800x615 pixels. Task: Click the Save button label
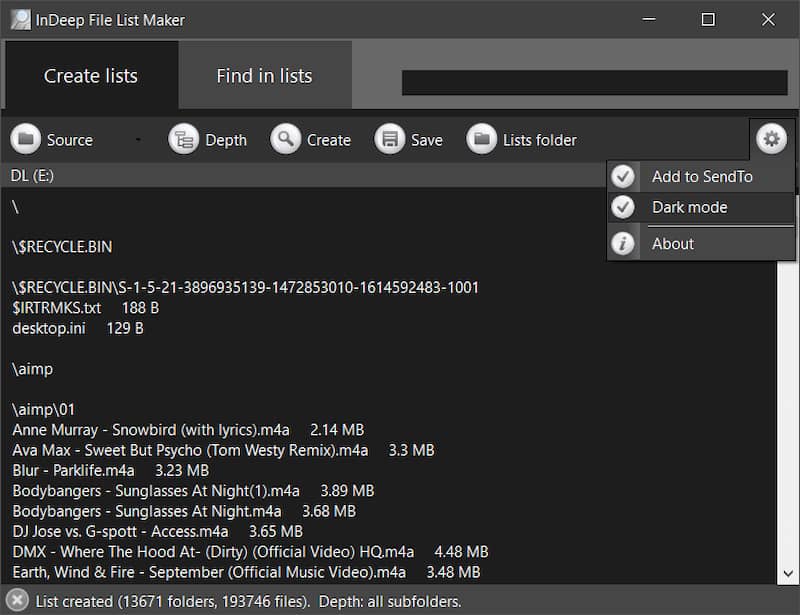(x=427, y=140)
